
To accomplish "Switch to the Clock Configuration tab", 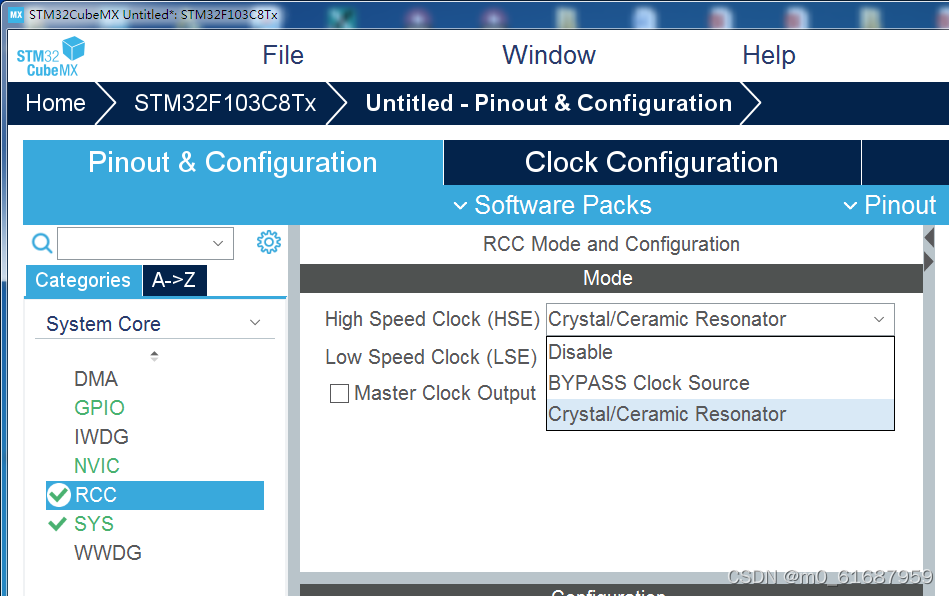I will click(649, 161).
